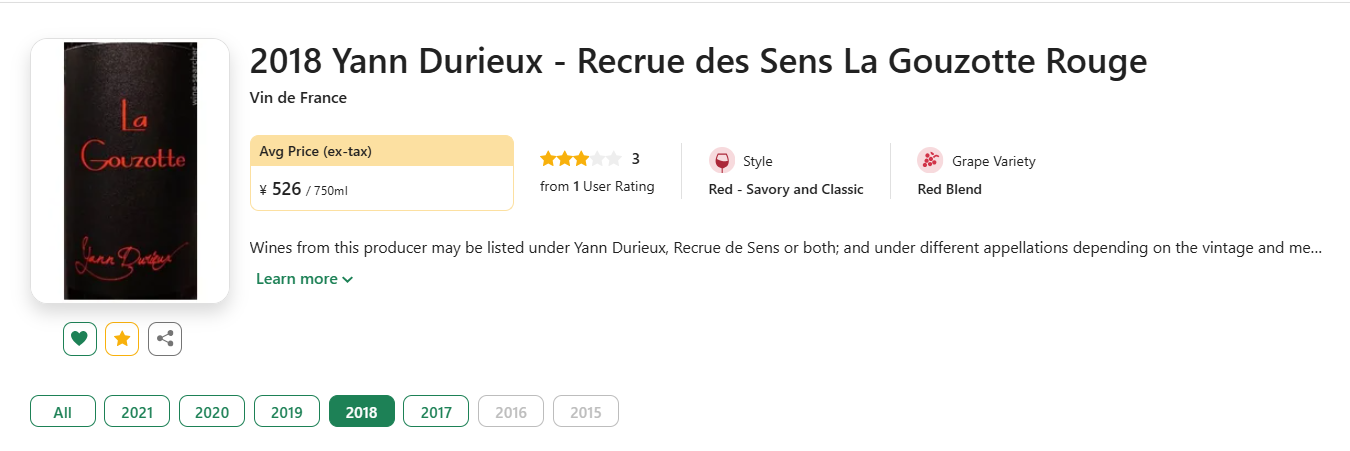1350x451 pixels.
Task: Switch to the 2017 vintage
Action: pyautogui.click(x=436, y=412)
